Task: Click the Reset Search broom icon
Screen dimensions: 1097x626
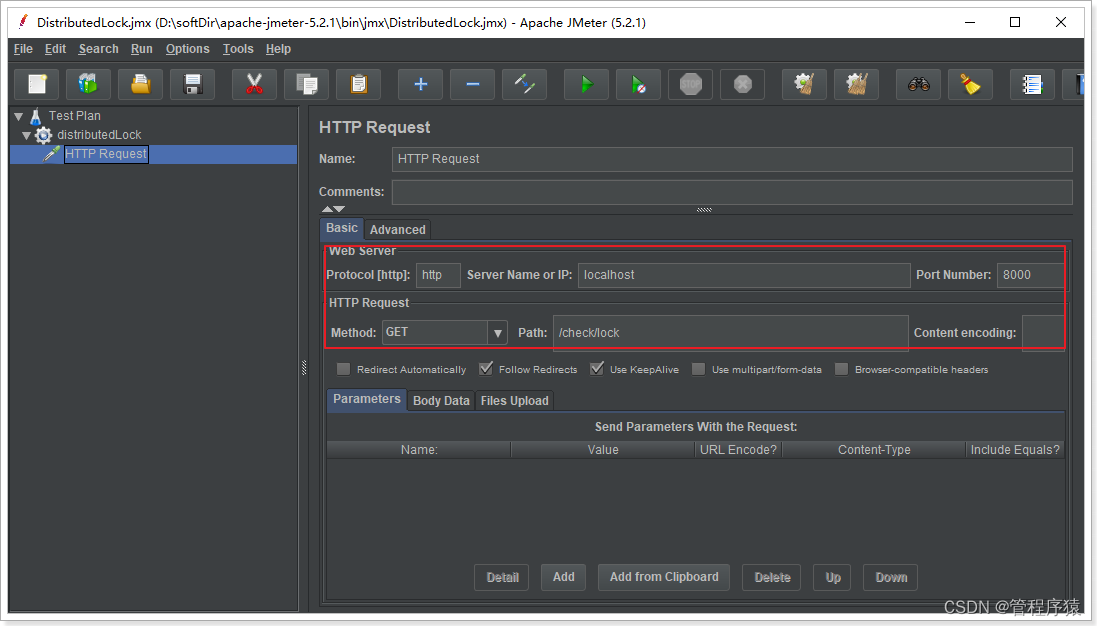Action: [970, 85]
